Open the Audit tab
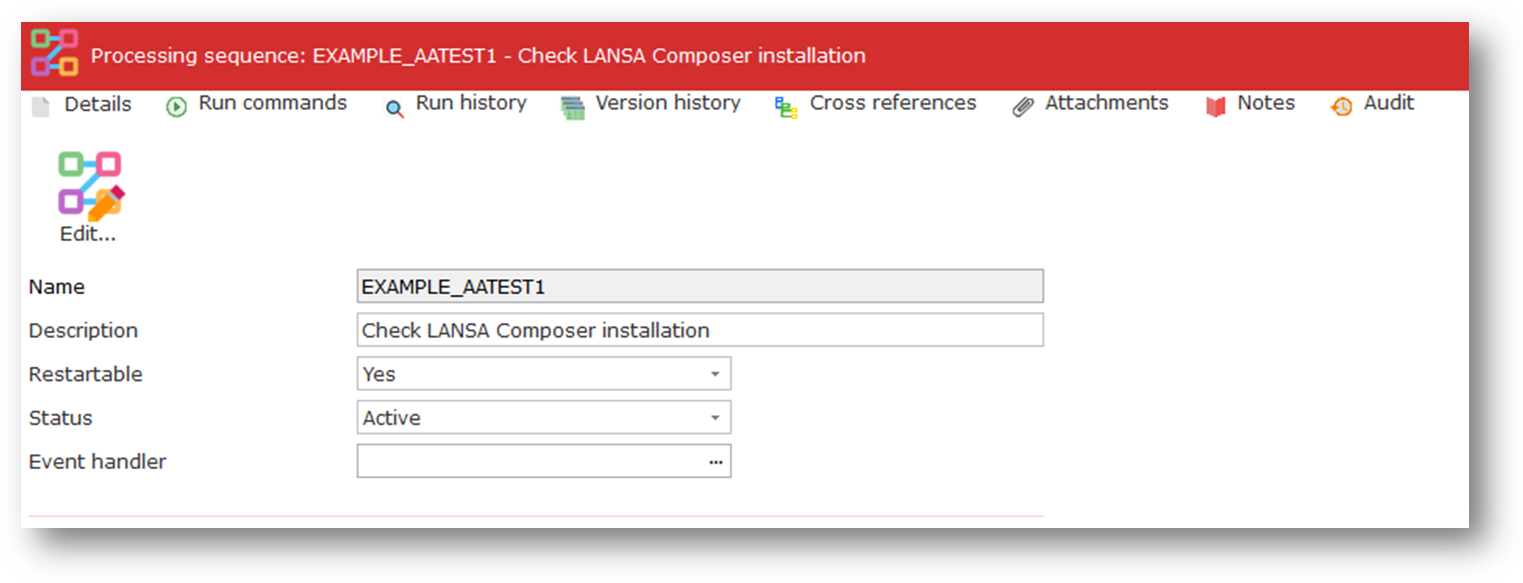 pos(1389,103)
